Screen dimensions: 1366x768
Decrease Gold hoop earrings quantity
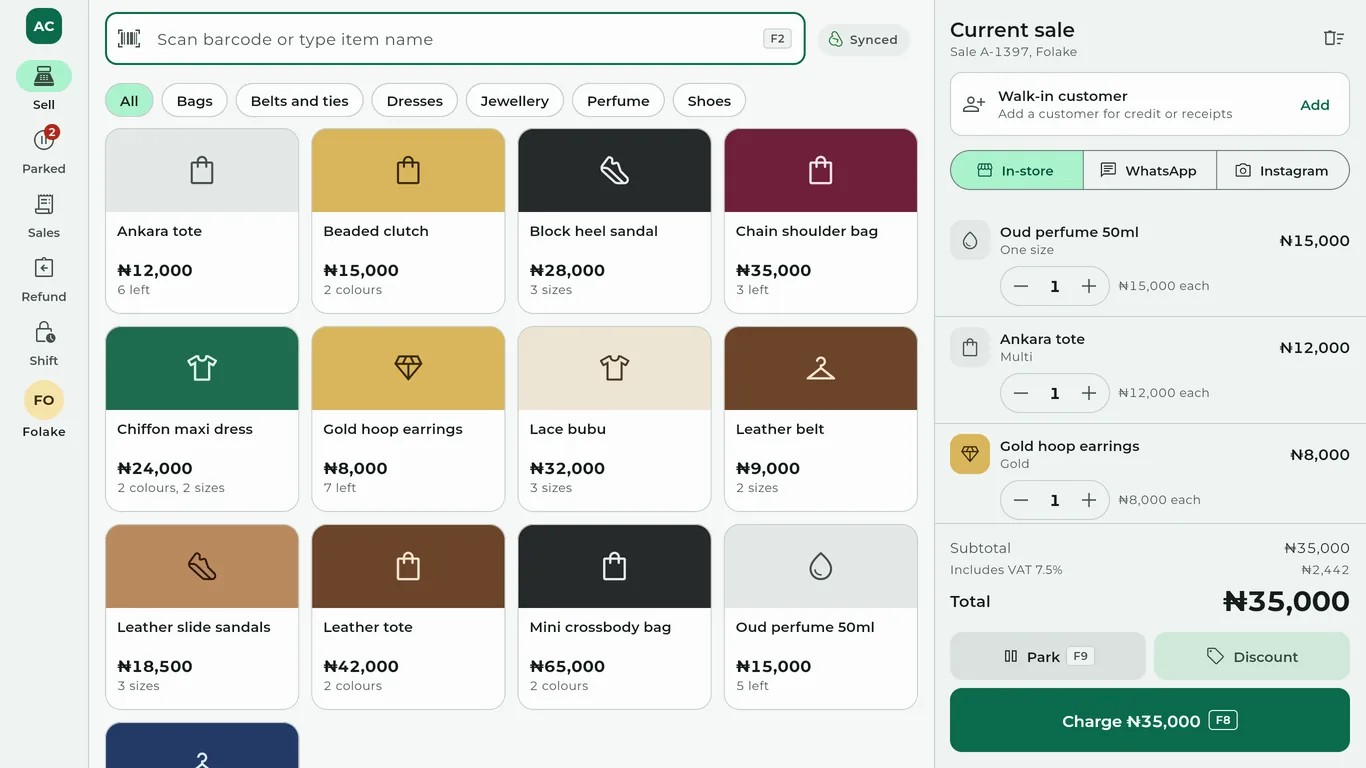(1020, 500)
